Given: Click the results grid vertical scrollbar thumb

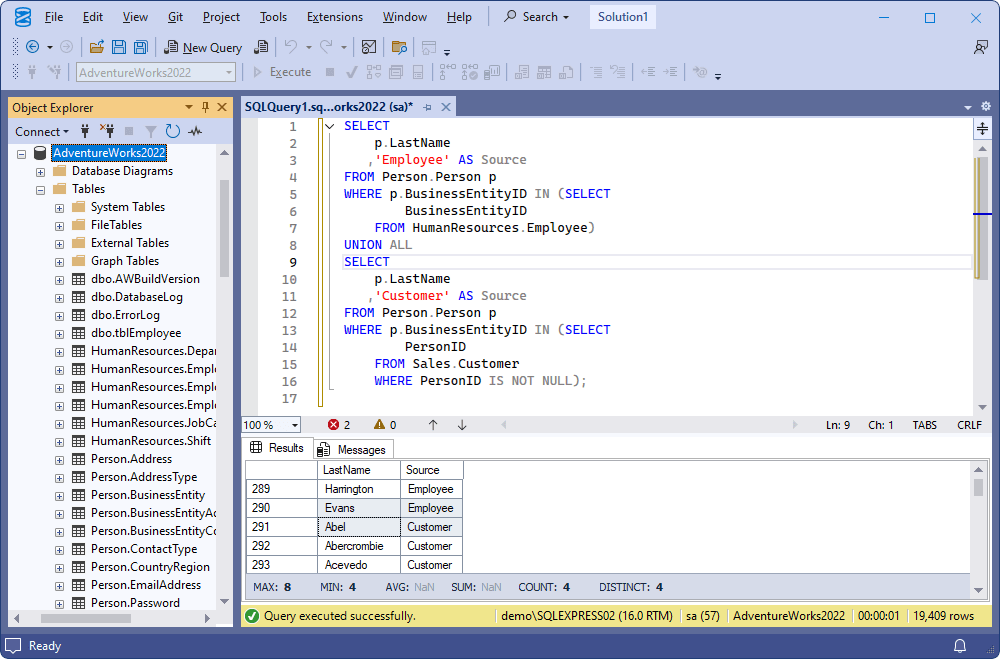Looking at the screenshot, I should (x=978, y=487).
